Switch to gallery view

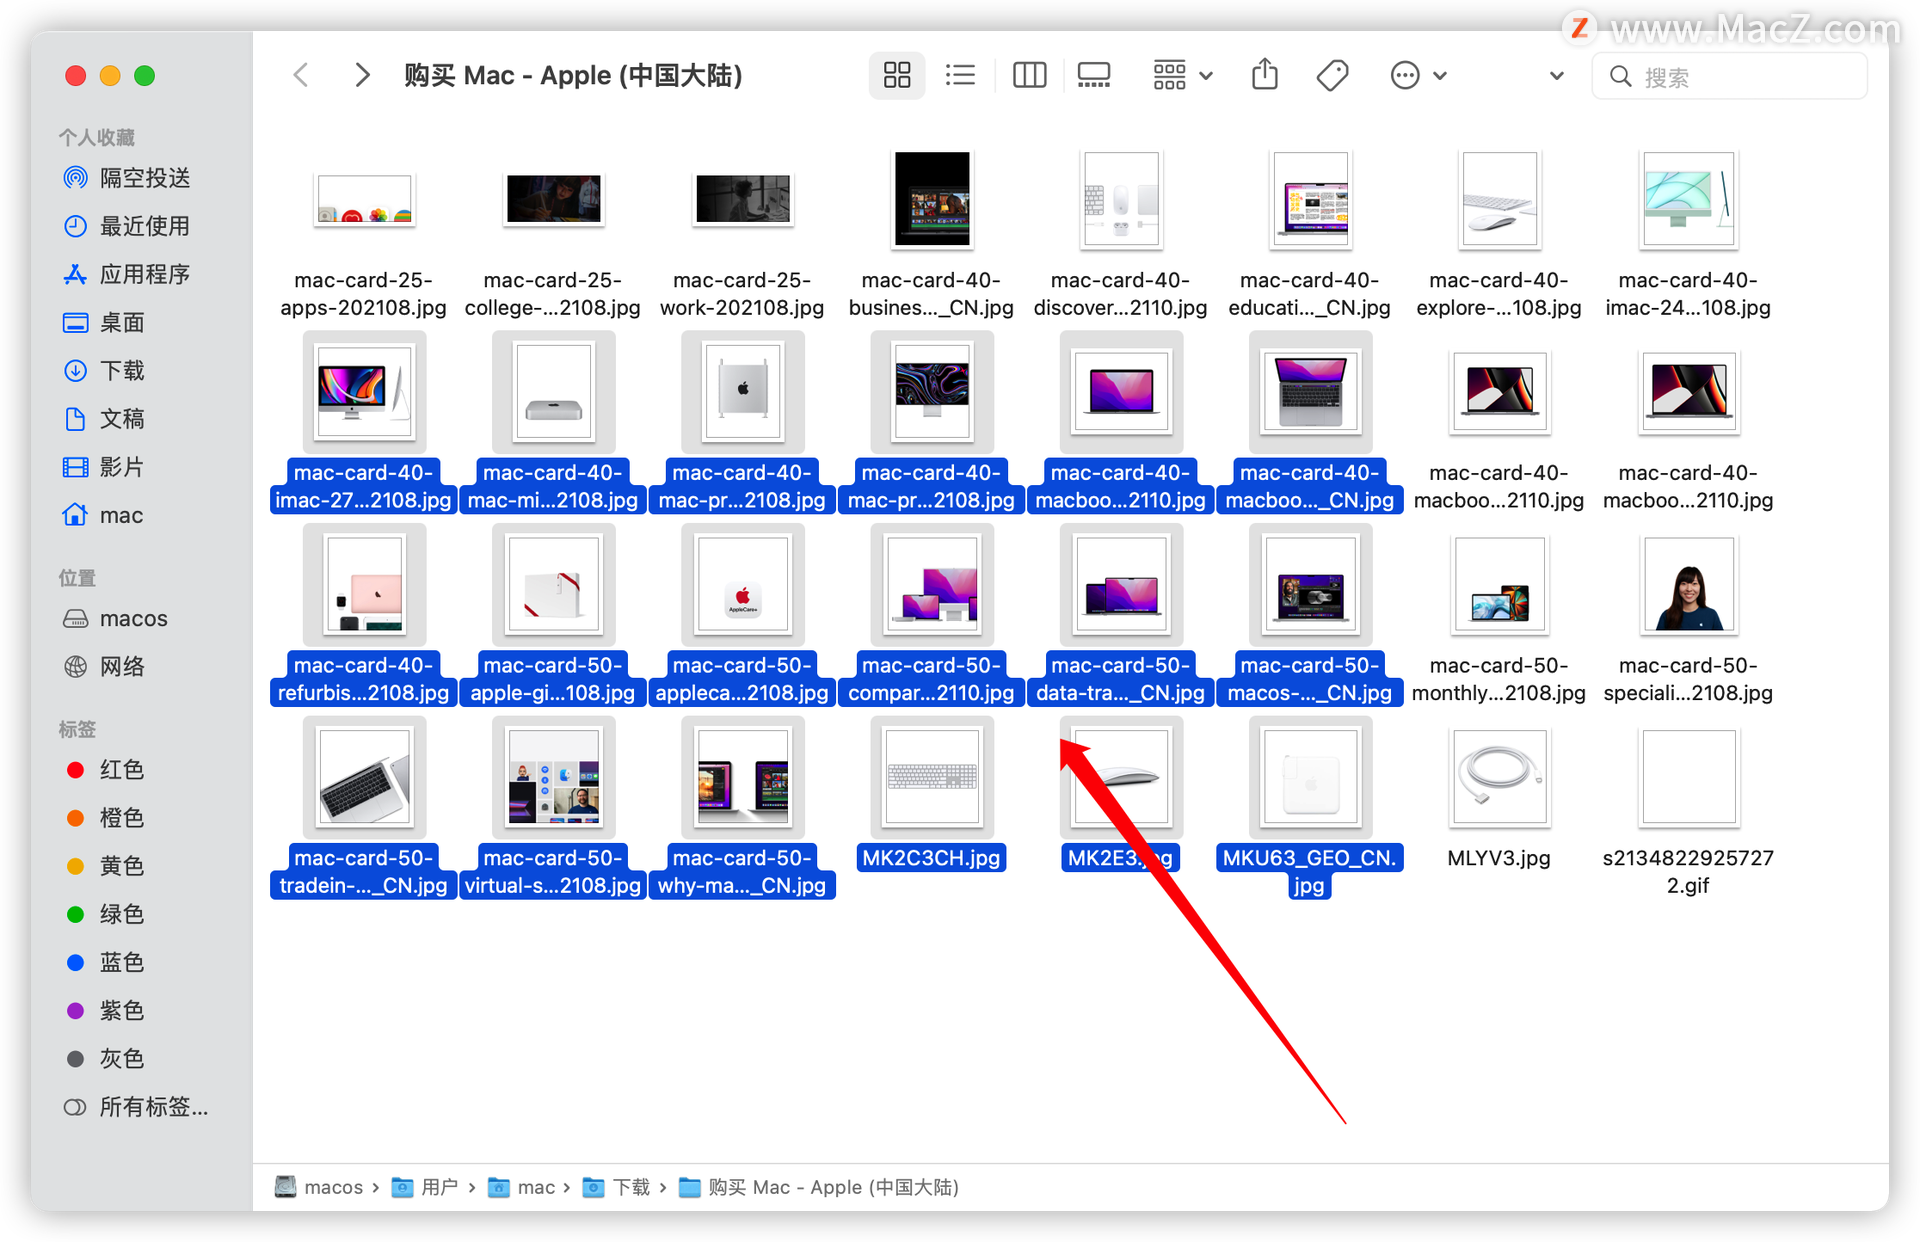point(1093,75)
